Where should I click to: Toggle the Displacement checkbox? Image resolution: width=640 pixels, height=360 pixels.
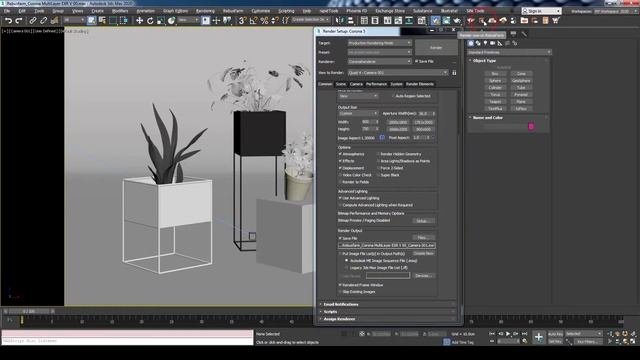(340, 168)
